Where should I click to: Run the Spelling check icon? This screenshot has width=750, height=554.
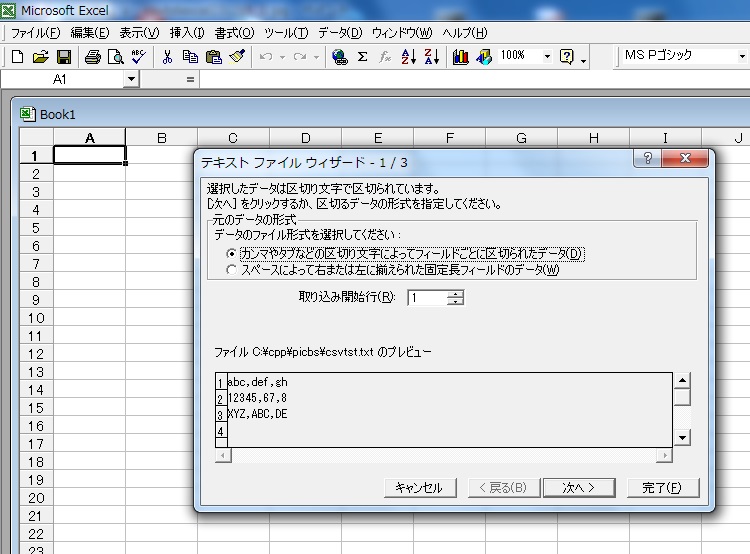139,57
